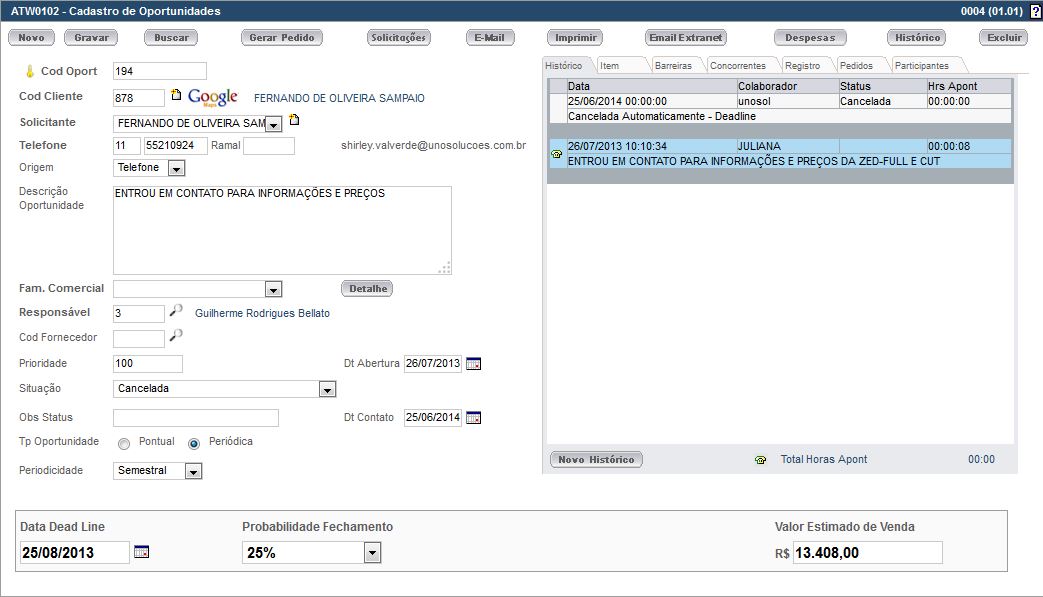Select the Periódica radio button
Viewport: 1043px width, 597px height.
point(194,443)
